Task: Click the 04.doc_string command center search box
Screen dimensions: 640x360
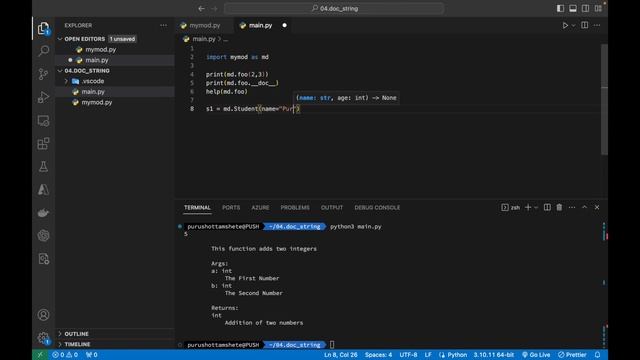Action: pyautogui.click(x=334, y=8)
